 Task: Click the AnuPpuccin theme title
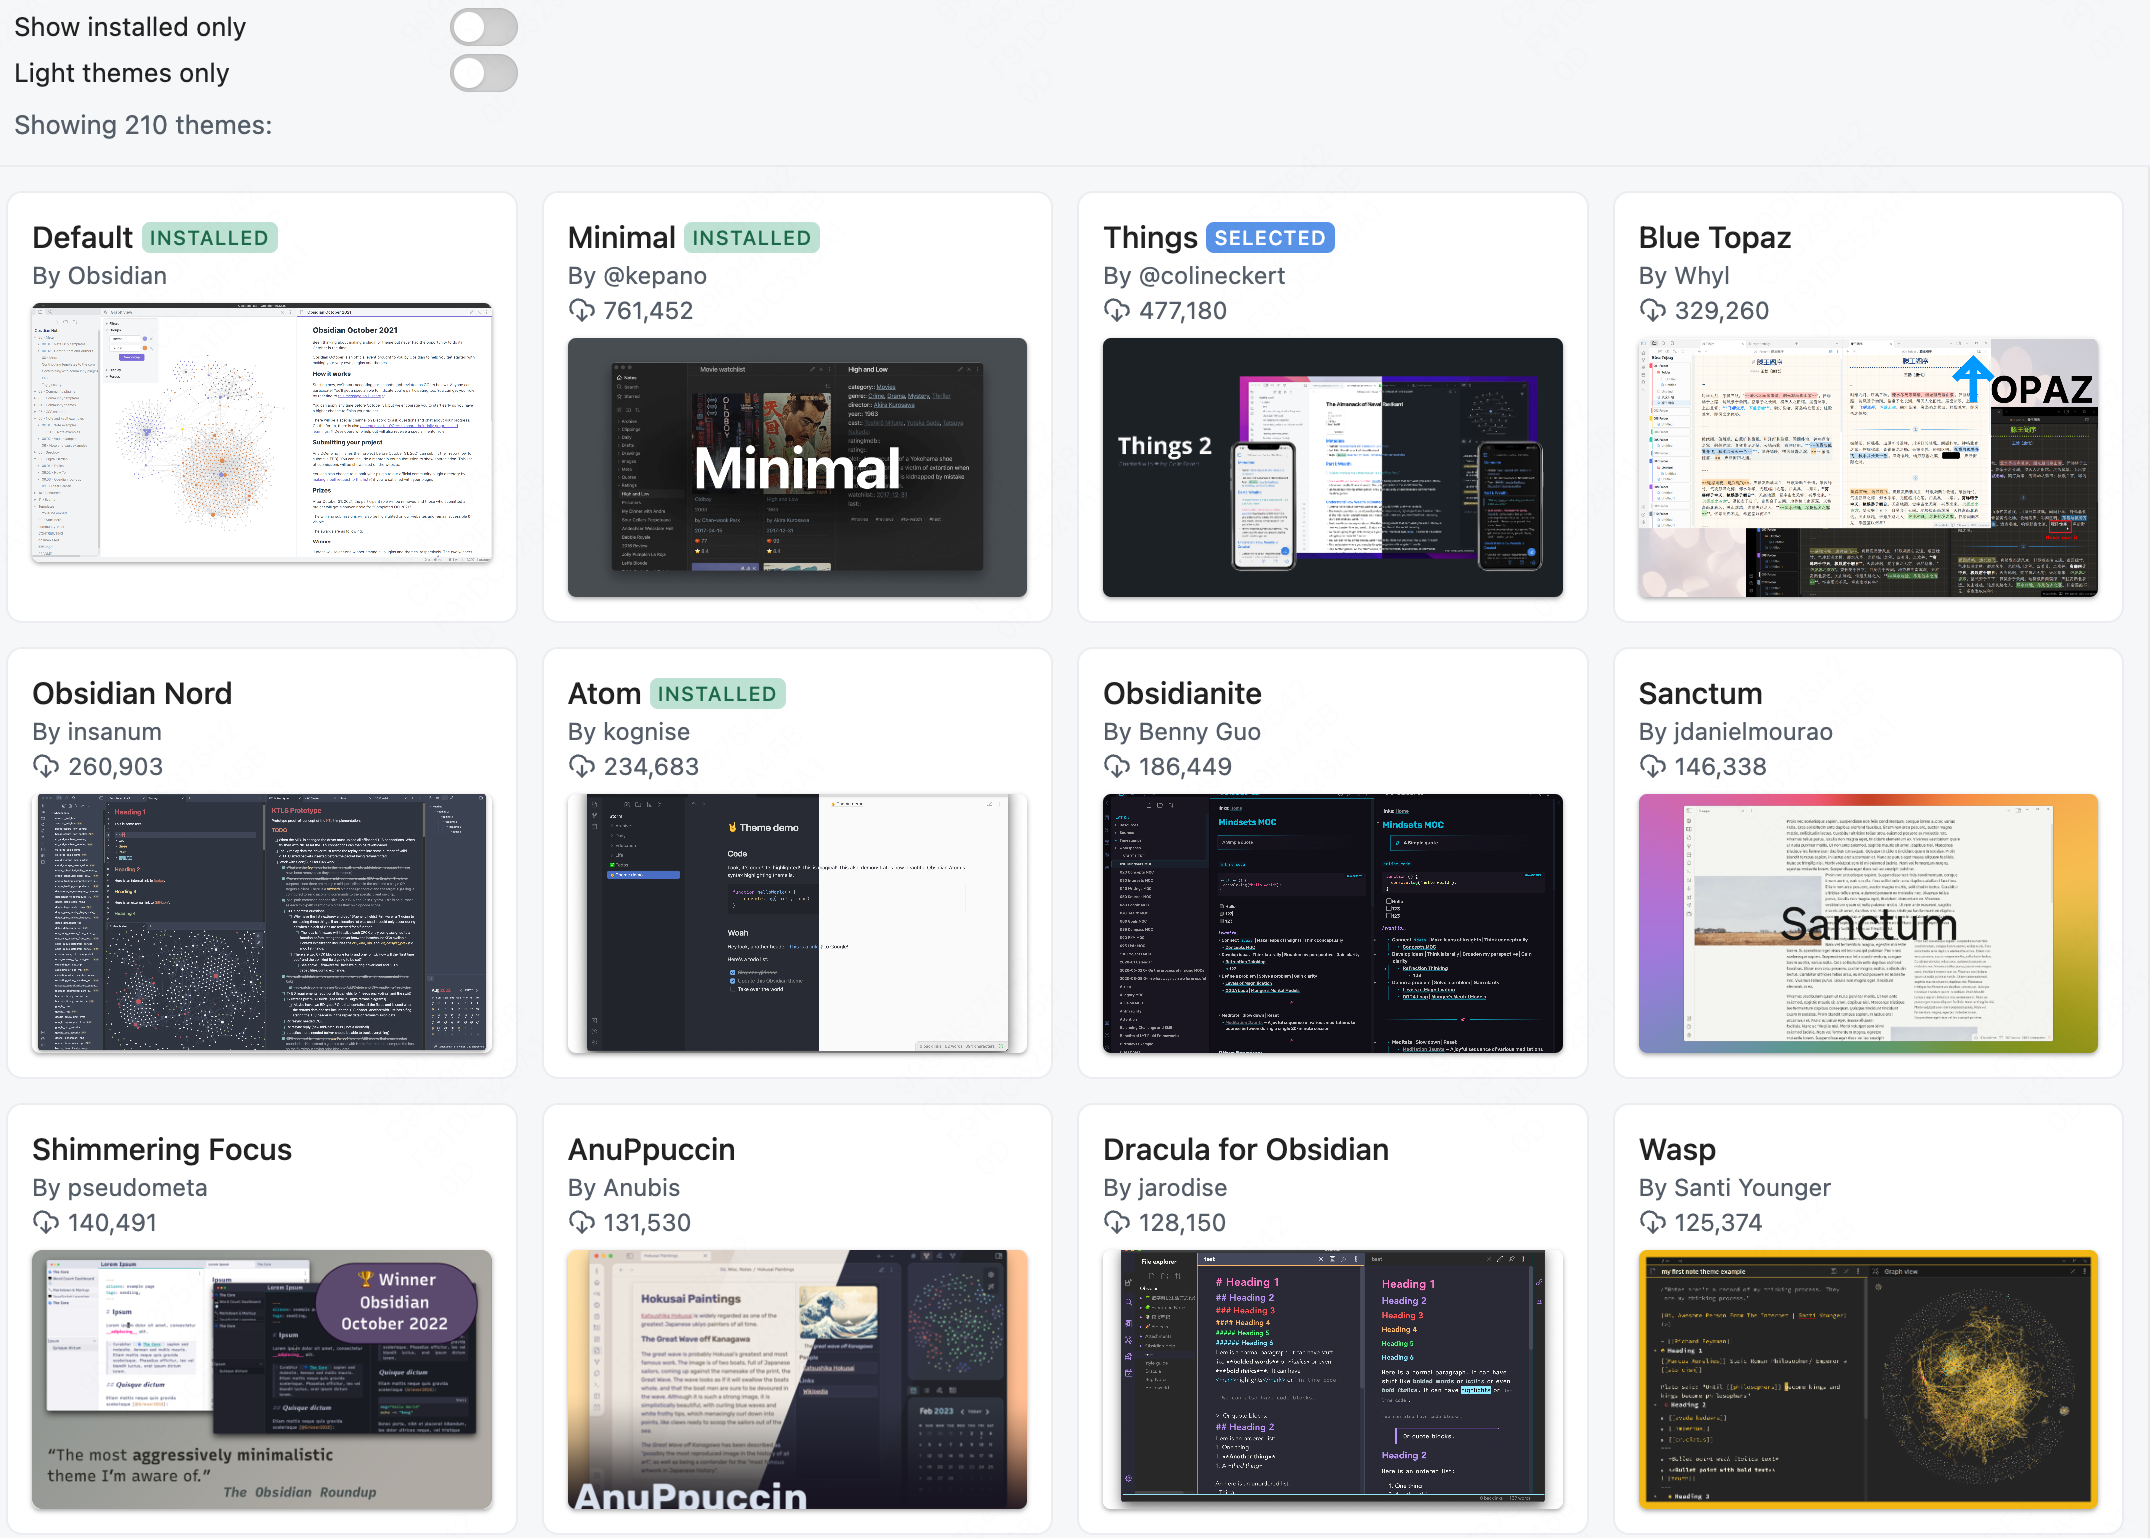point(651,1150)
